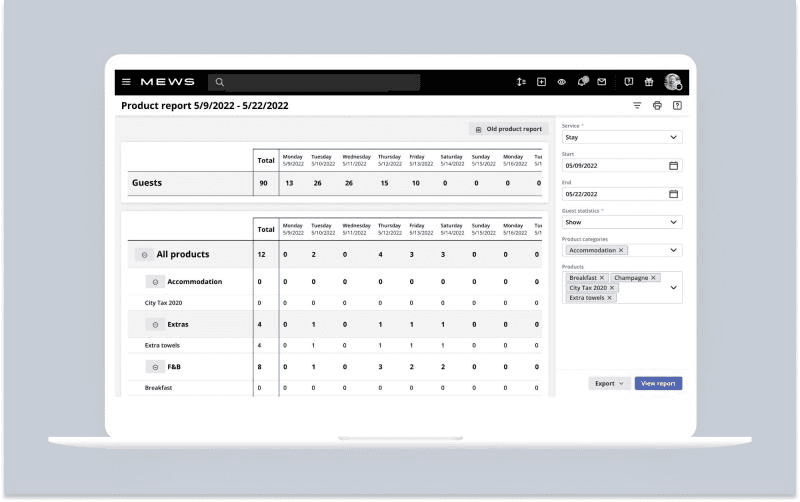The image size is (800, 502).
Task: Collapse the All products row
Action: coord(145,255)
